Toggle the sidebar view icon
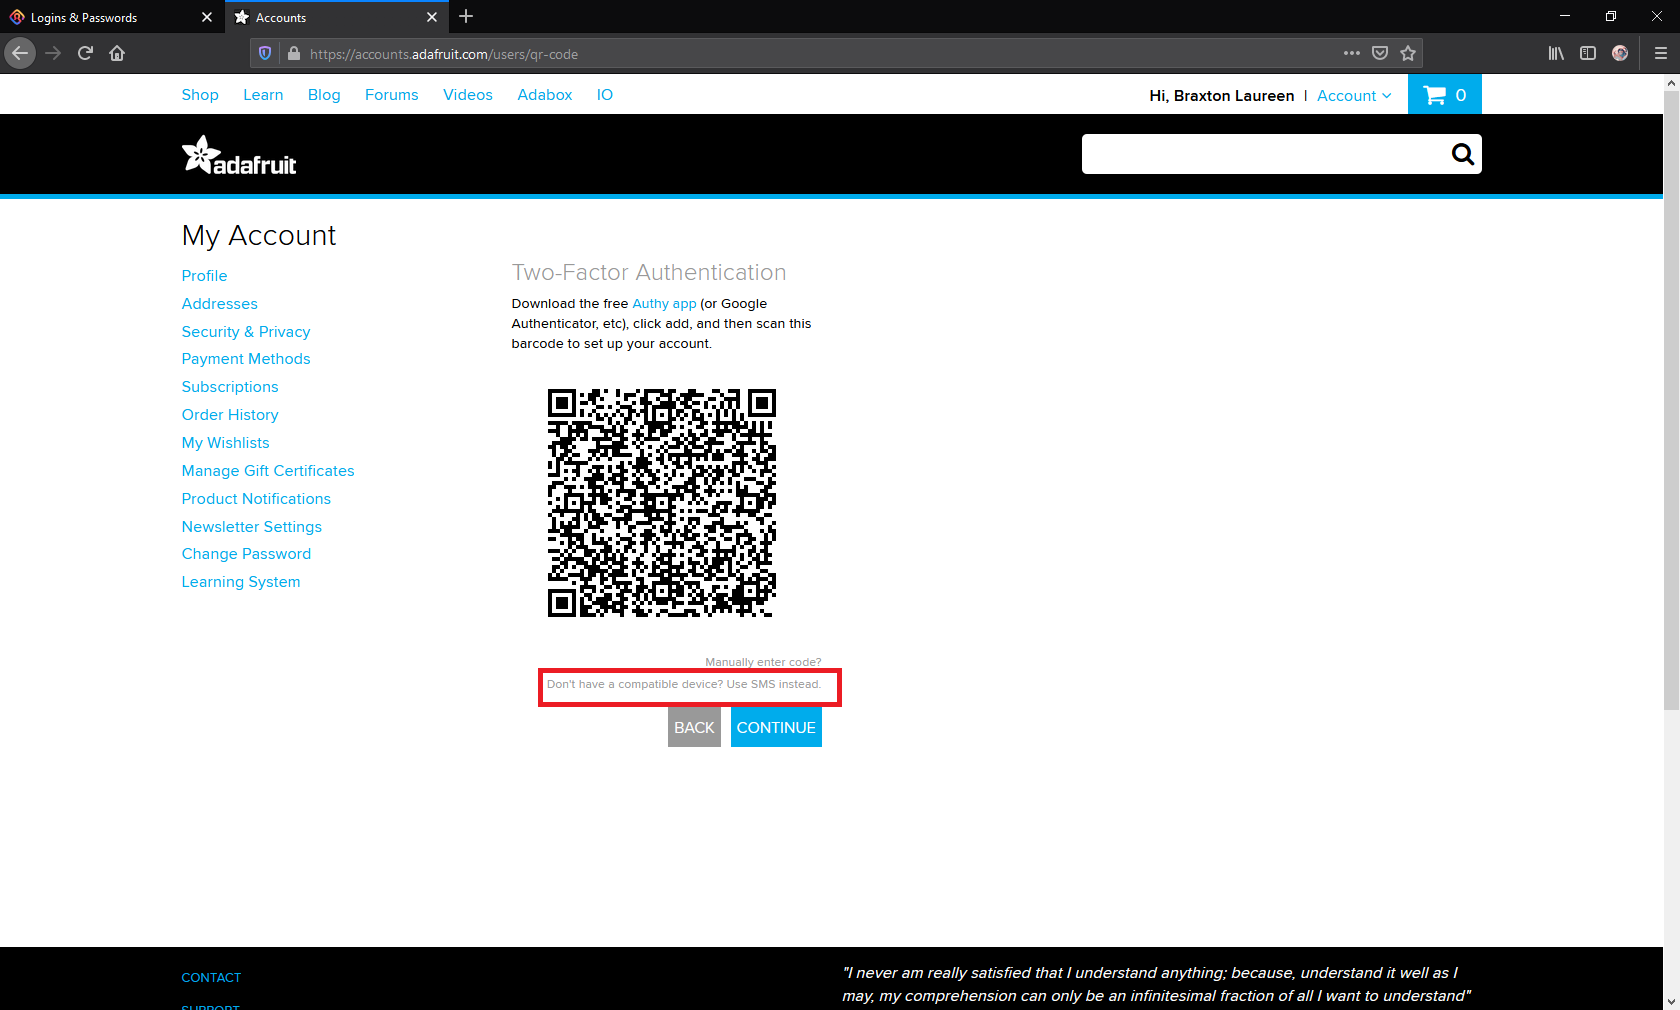 pos(1588,53)
